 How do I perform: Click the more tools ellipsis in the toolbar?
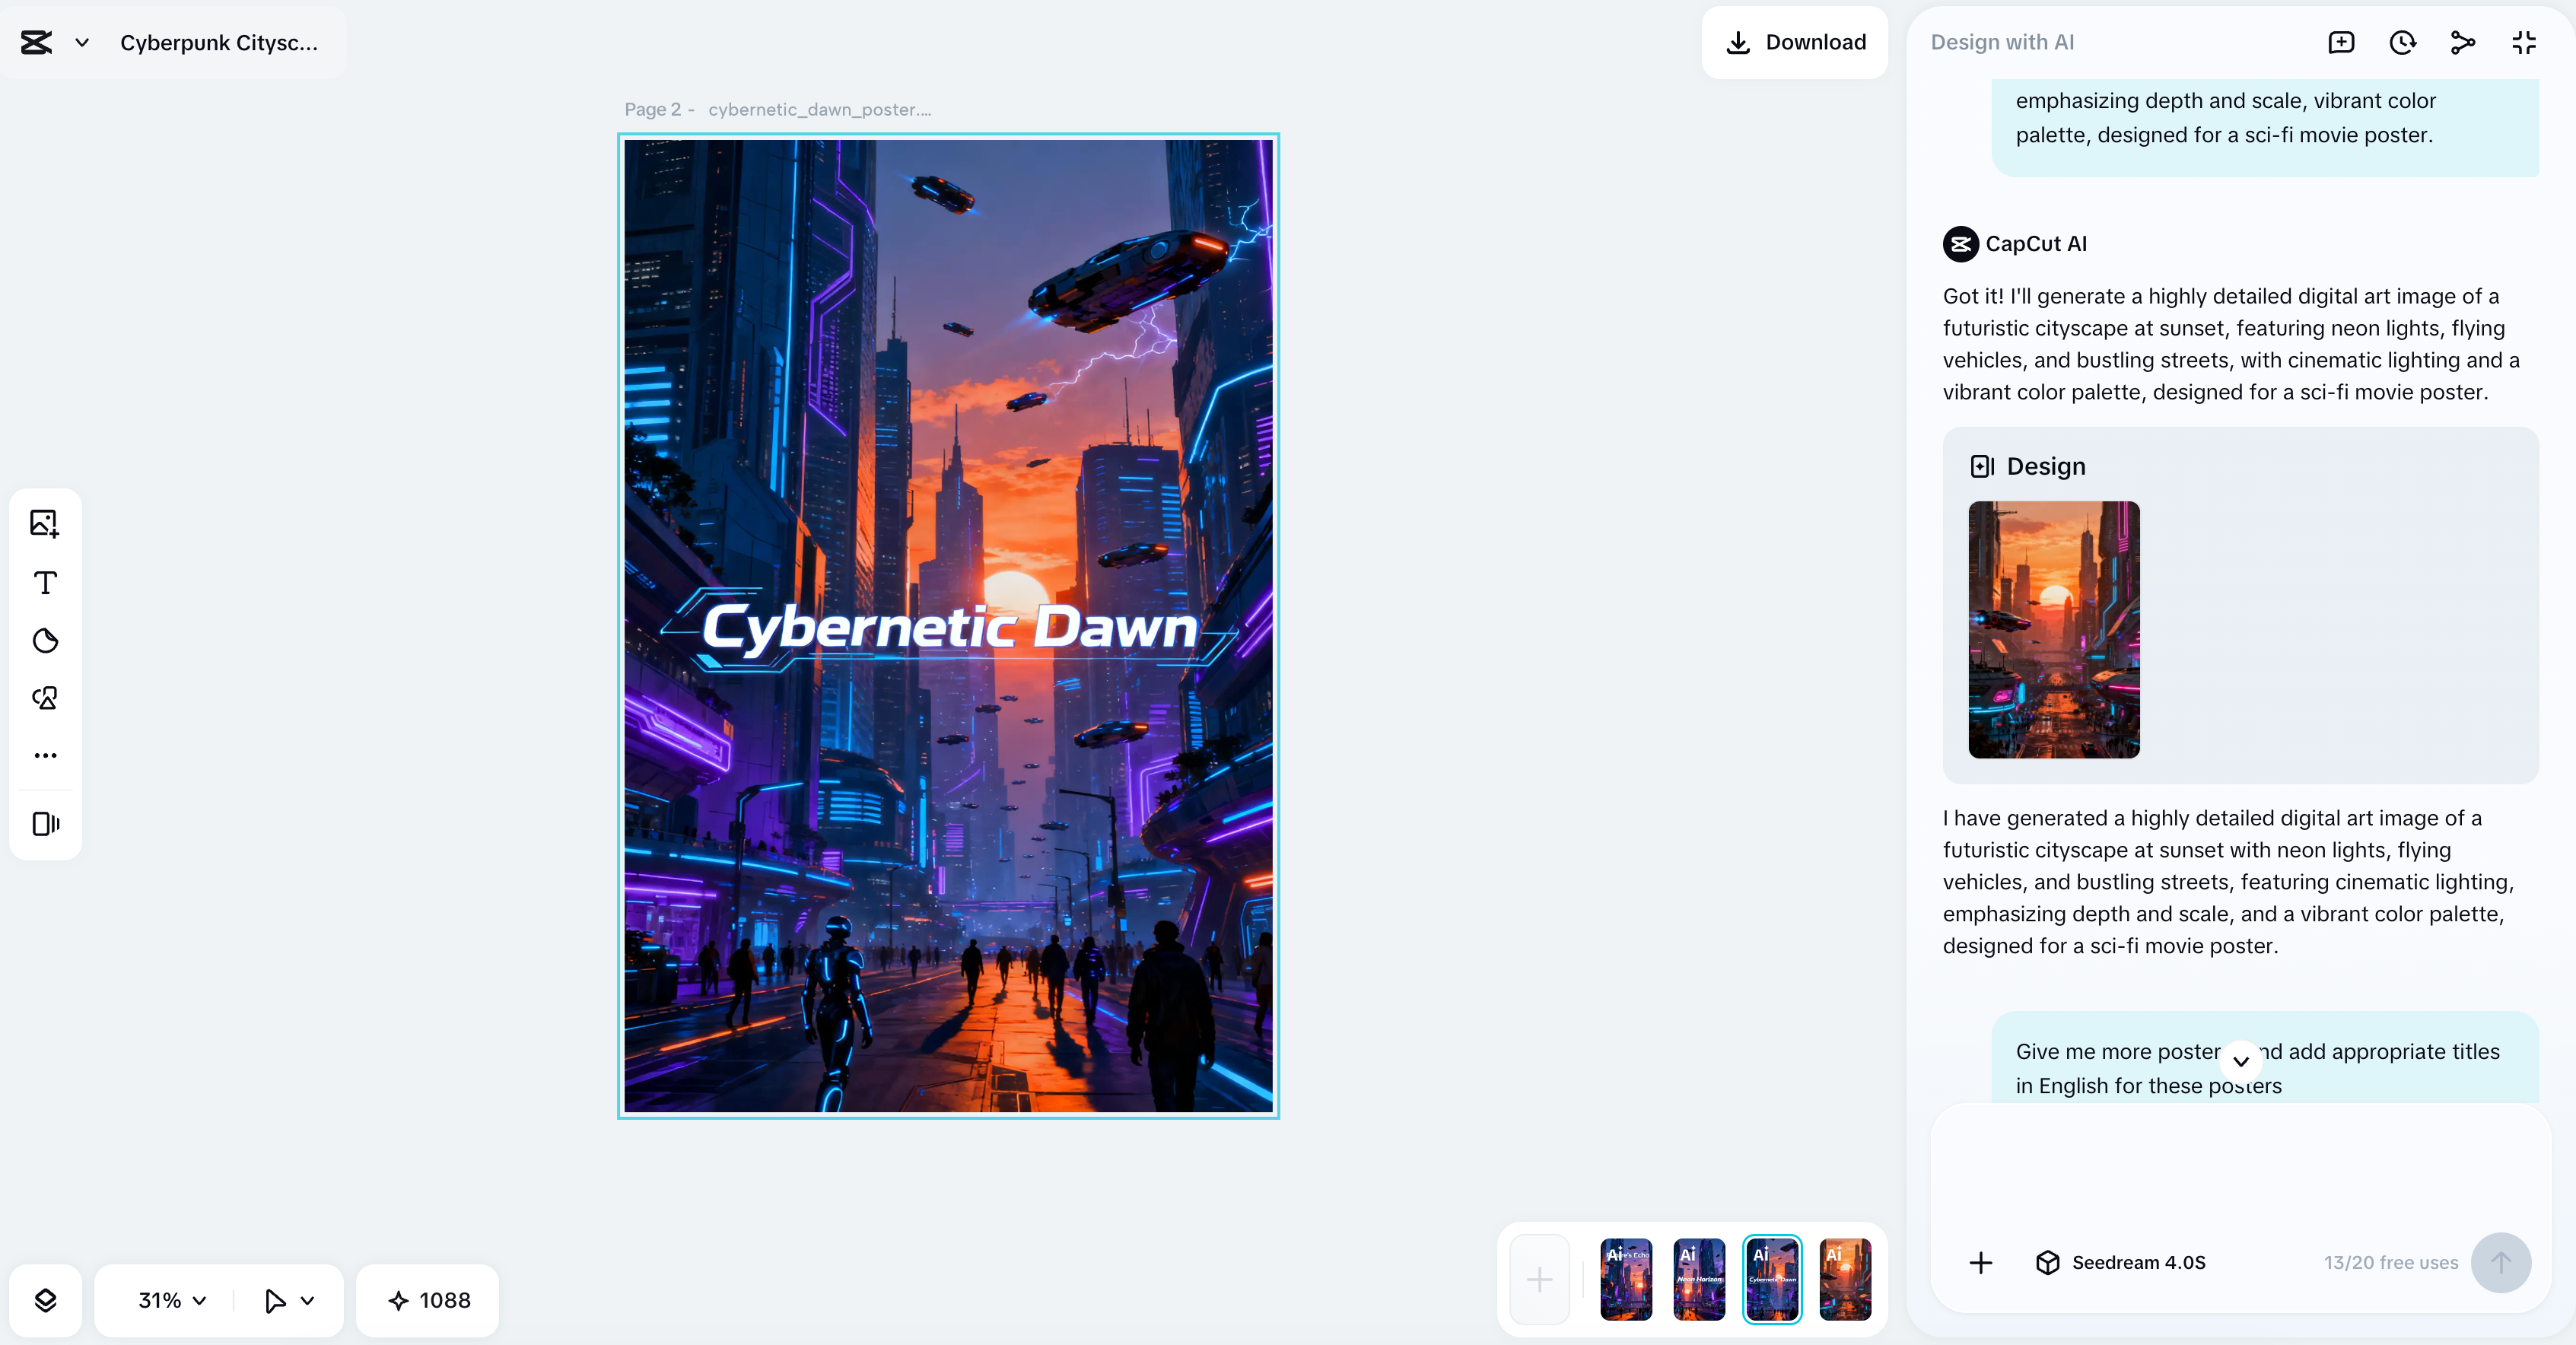(x=44, y=755)
